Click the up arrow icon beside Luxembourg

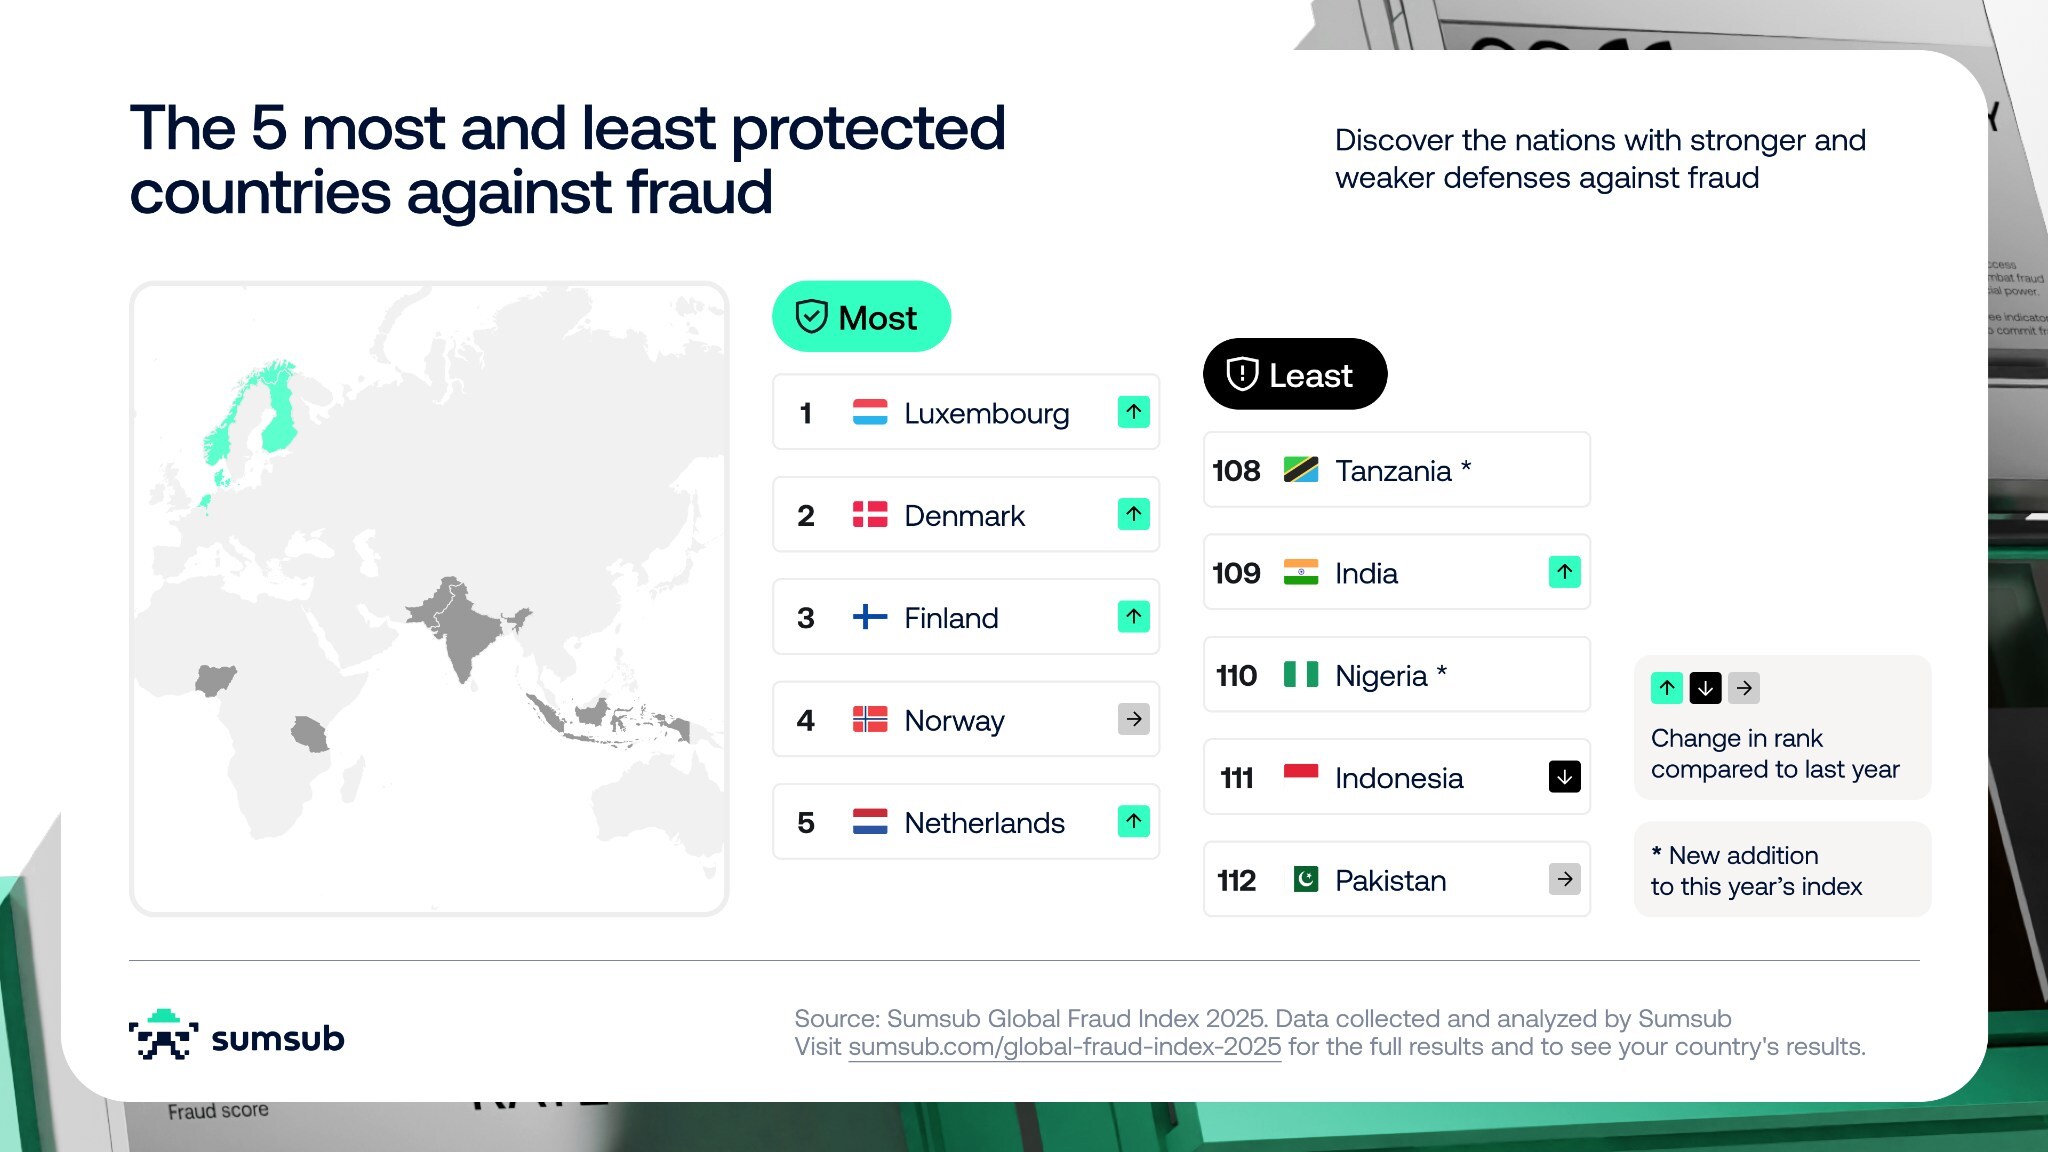[x=1133, y=412]
